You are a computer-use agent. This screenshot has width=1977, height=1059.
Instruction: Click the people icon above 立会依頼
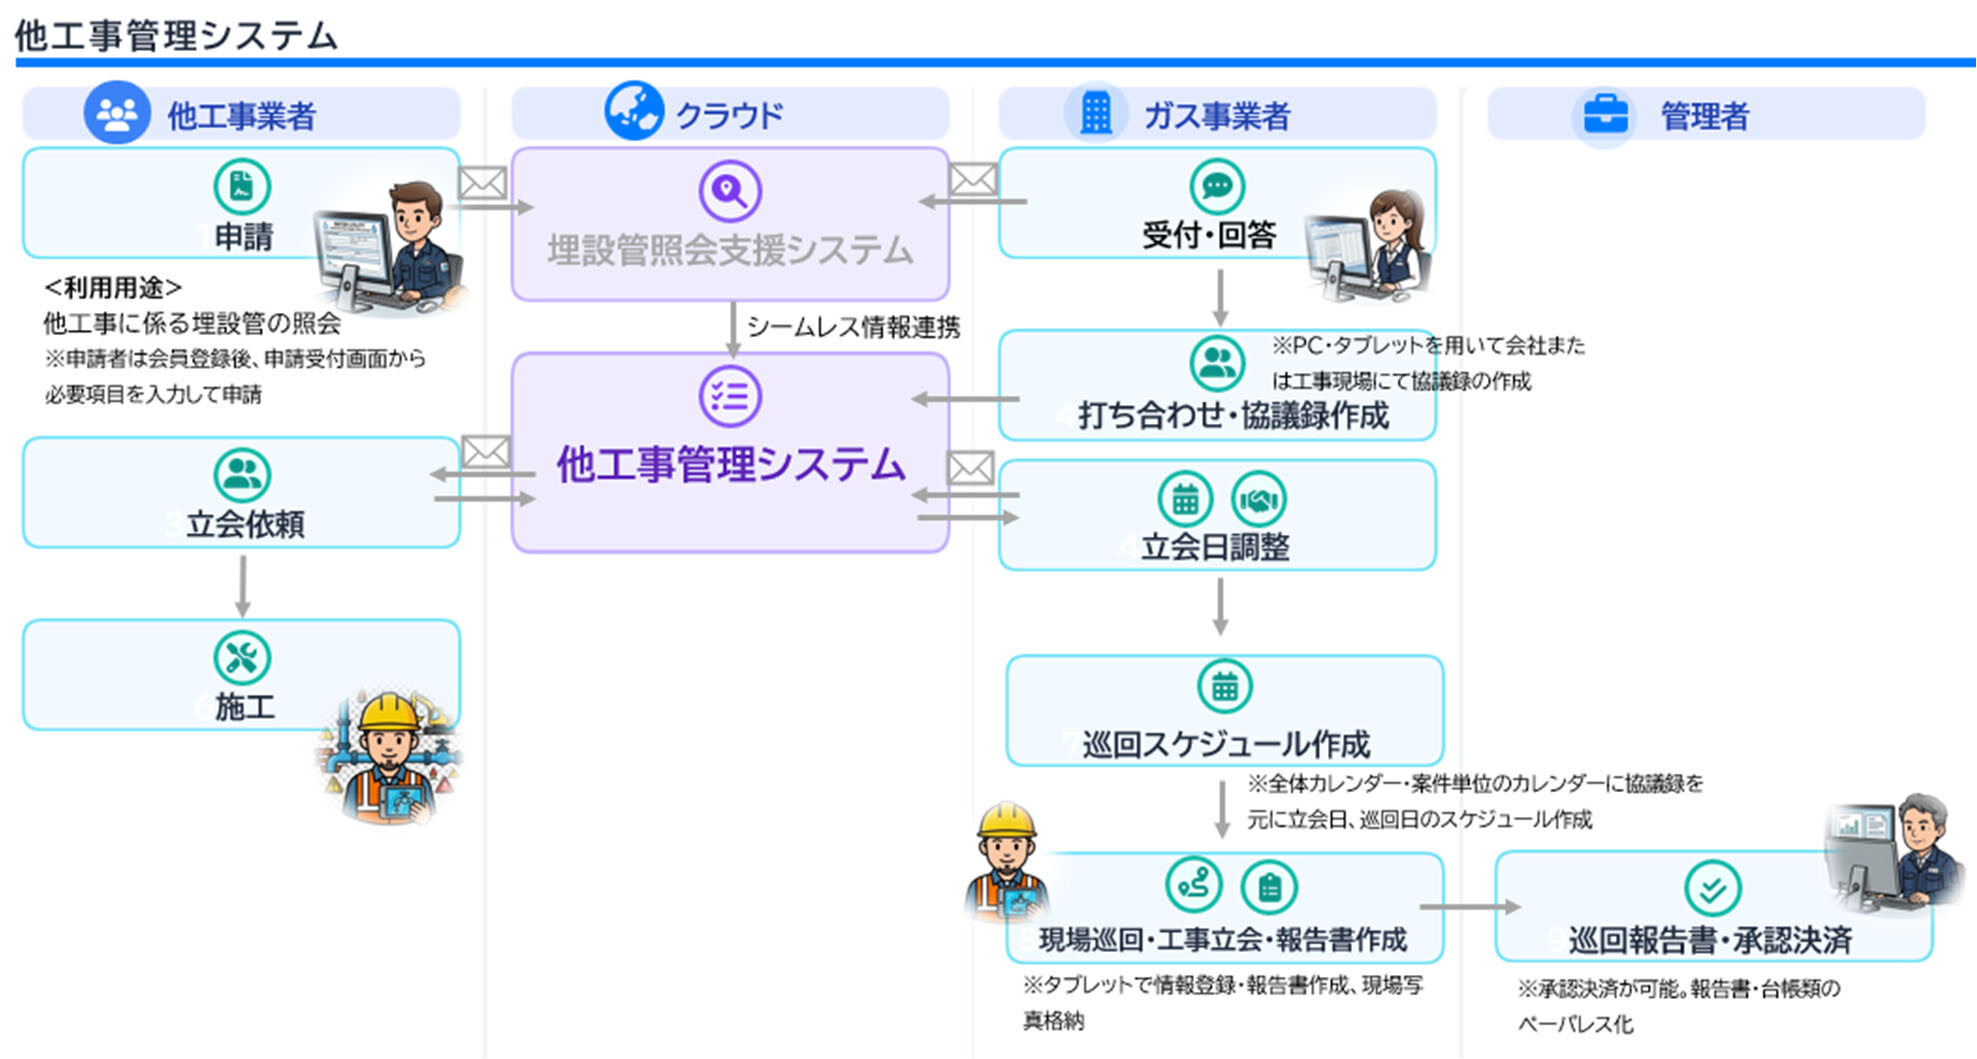pyautogui.click(x=242, y=474)
